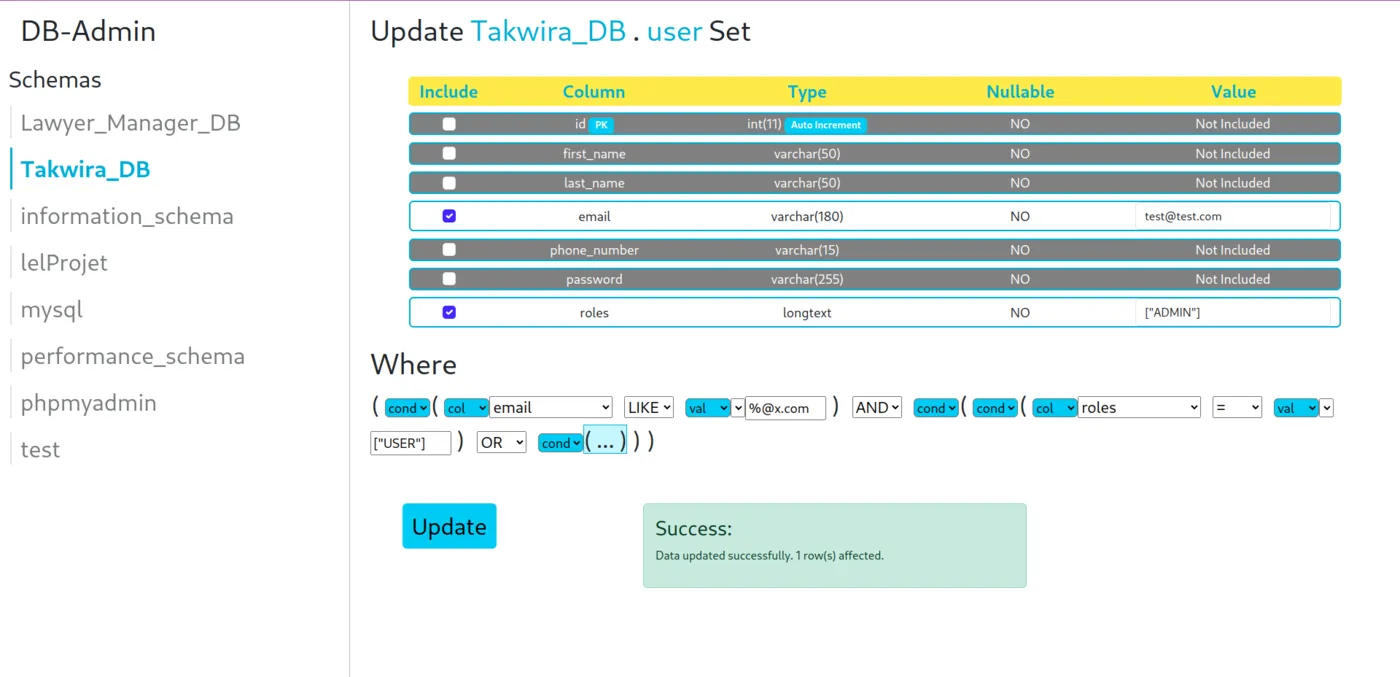The width and height of the screenshot is (1400, 677).
Task: Click the PK badge on id row
Action: (x=601, y=125)
